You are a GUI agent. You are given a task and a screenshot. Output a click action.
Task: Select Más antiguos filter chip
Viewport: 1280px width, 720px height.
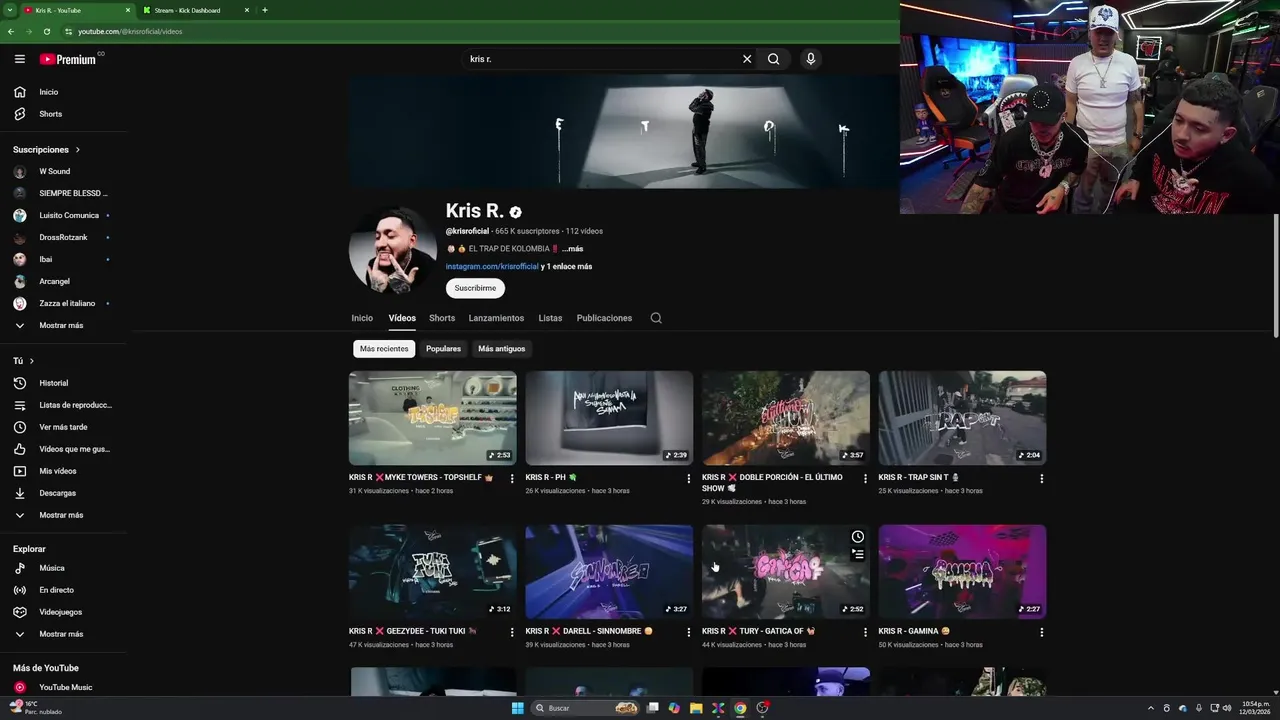click(501, 349)
